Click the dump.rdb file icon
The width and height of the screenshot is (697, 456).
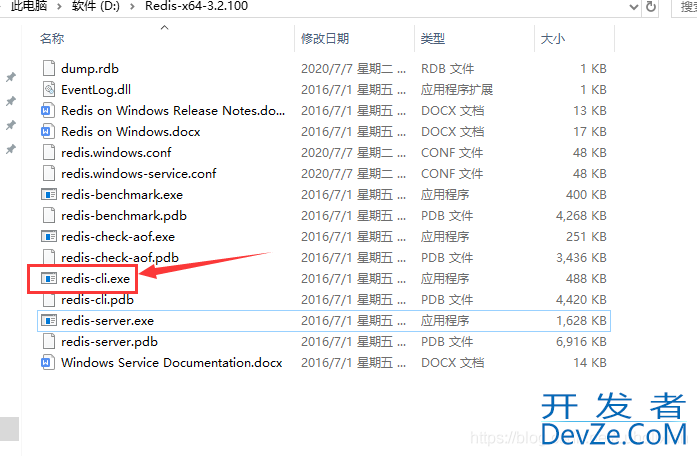48,68
